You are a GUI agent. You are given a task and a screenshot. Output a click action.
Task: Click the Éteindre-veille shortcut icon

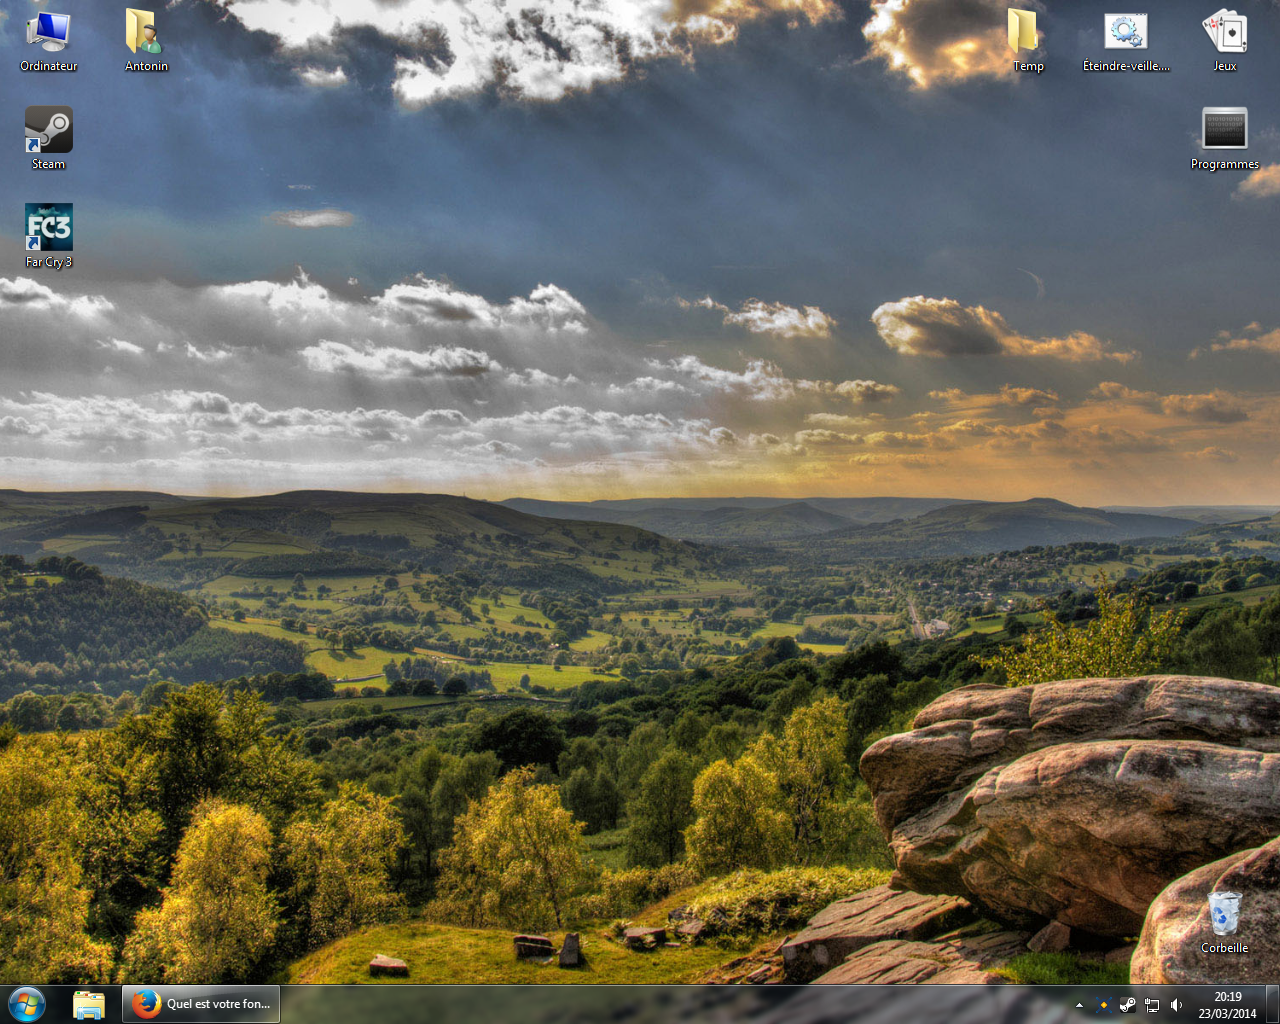[1125, 33]
